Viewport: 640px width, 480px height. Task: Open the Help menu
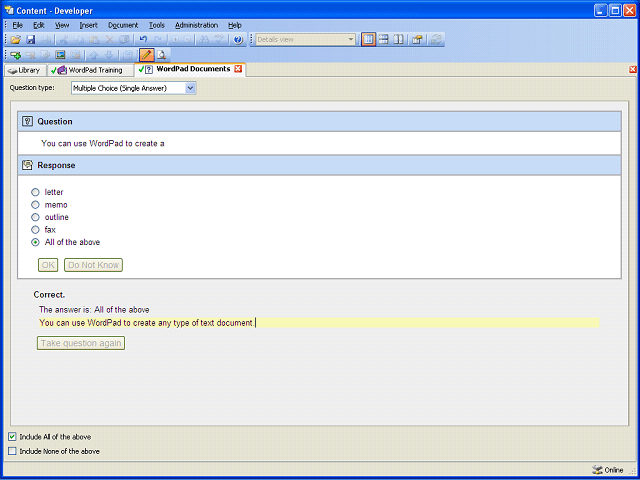[235, 25]
